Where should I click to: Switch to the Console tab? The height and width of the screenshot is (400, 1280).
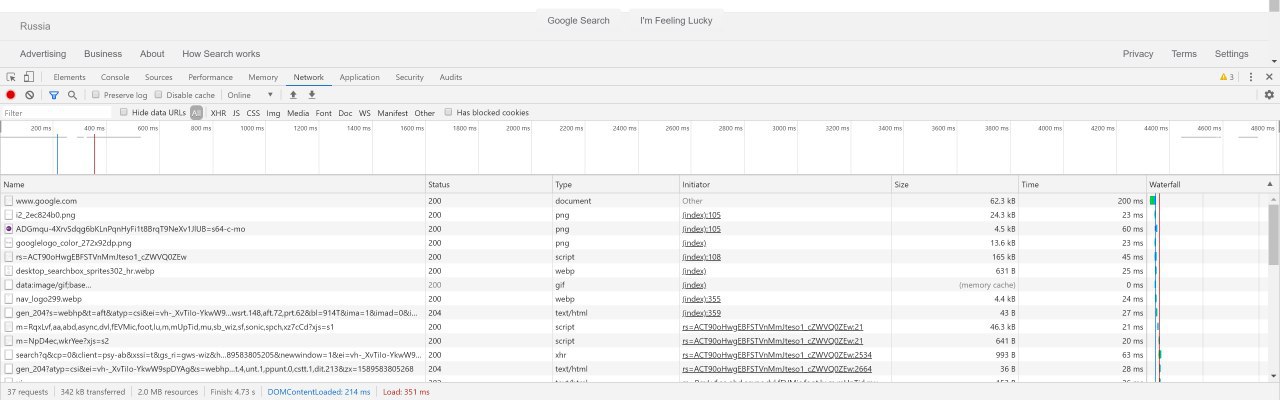115,77
